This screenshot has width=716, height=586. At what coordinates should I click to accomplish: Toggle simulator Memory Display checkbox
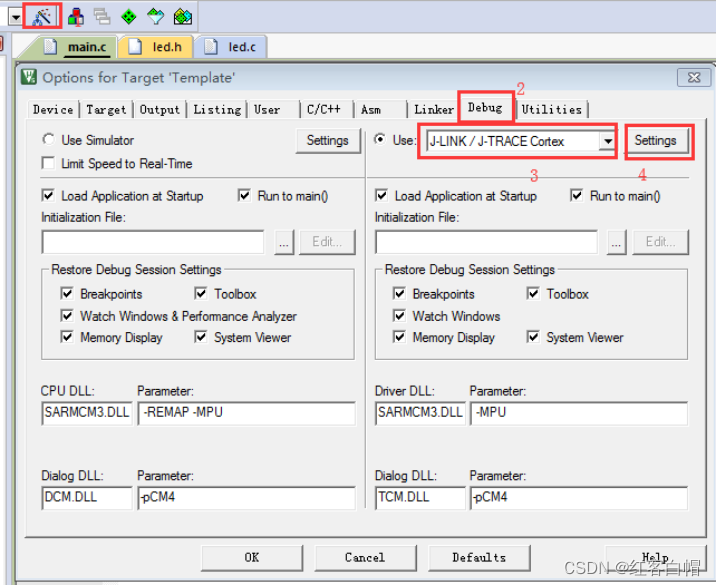67,337
